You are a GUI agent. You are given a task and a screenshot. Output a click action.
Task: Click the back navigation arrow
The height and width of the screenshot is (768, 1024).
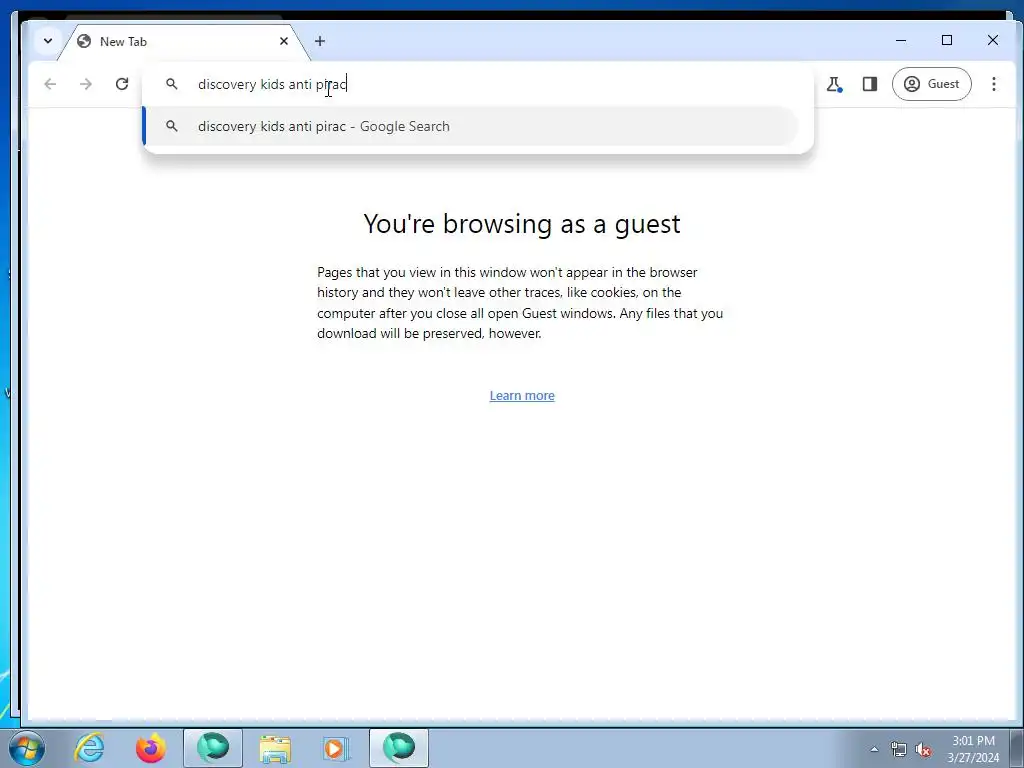coord(50,84)
